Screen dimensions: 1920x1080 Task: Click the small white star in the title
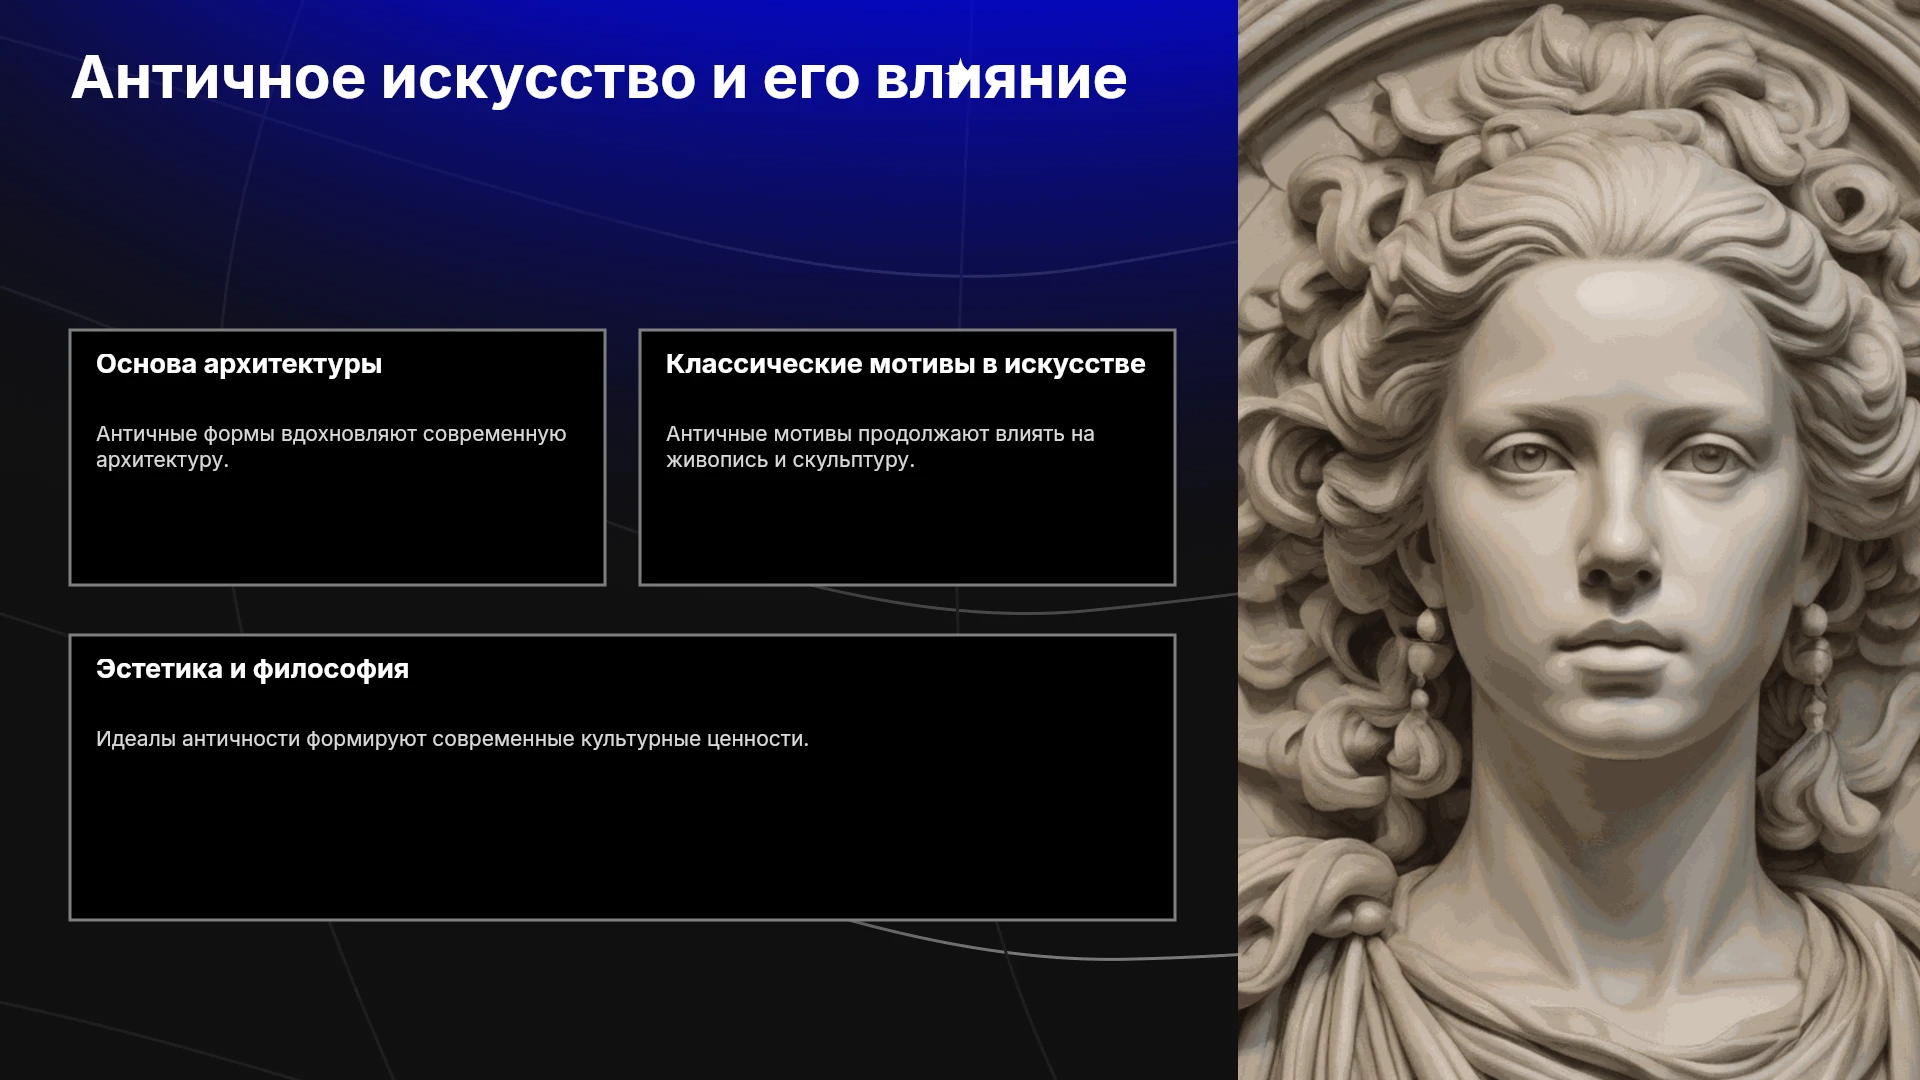(959, 71)
